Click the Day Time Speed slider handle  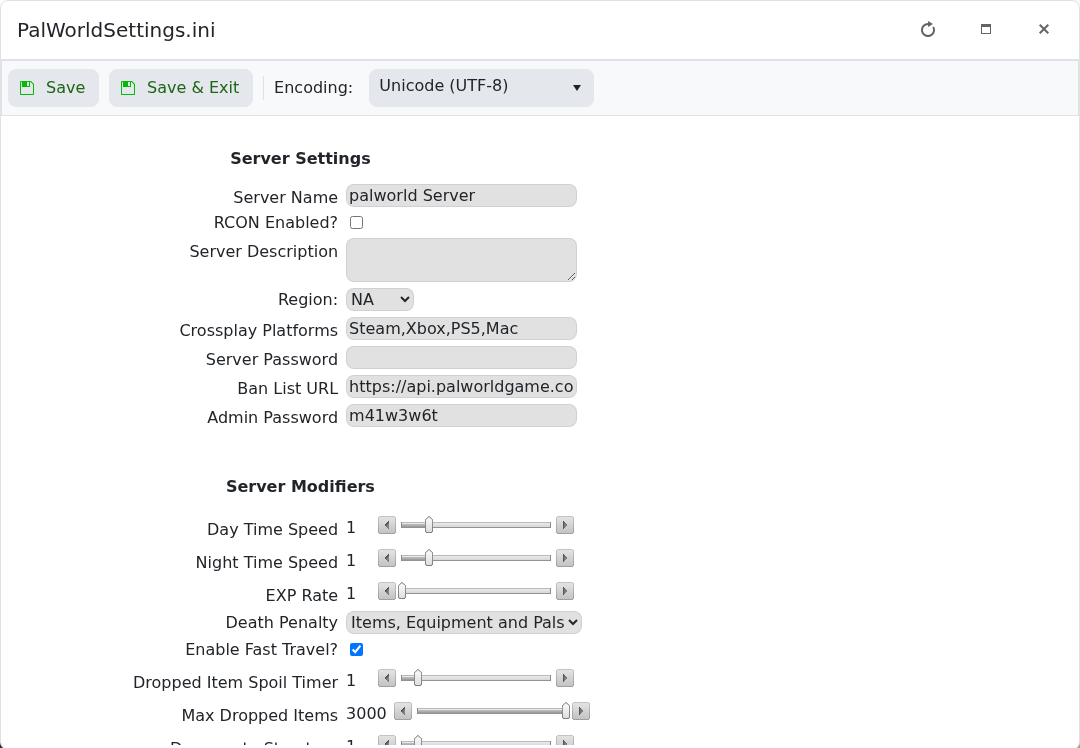pyautogui.click(x=428, y=526)
